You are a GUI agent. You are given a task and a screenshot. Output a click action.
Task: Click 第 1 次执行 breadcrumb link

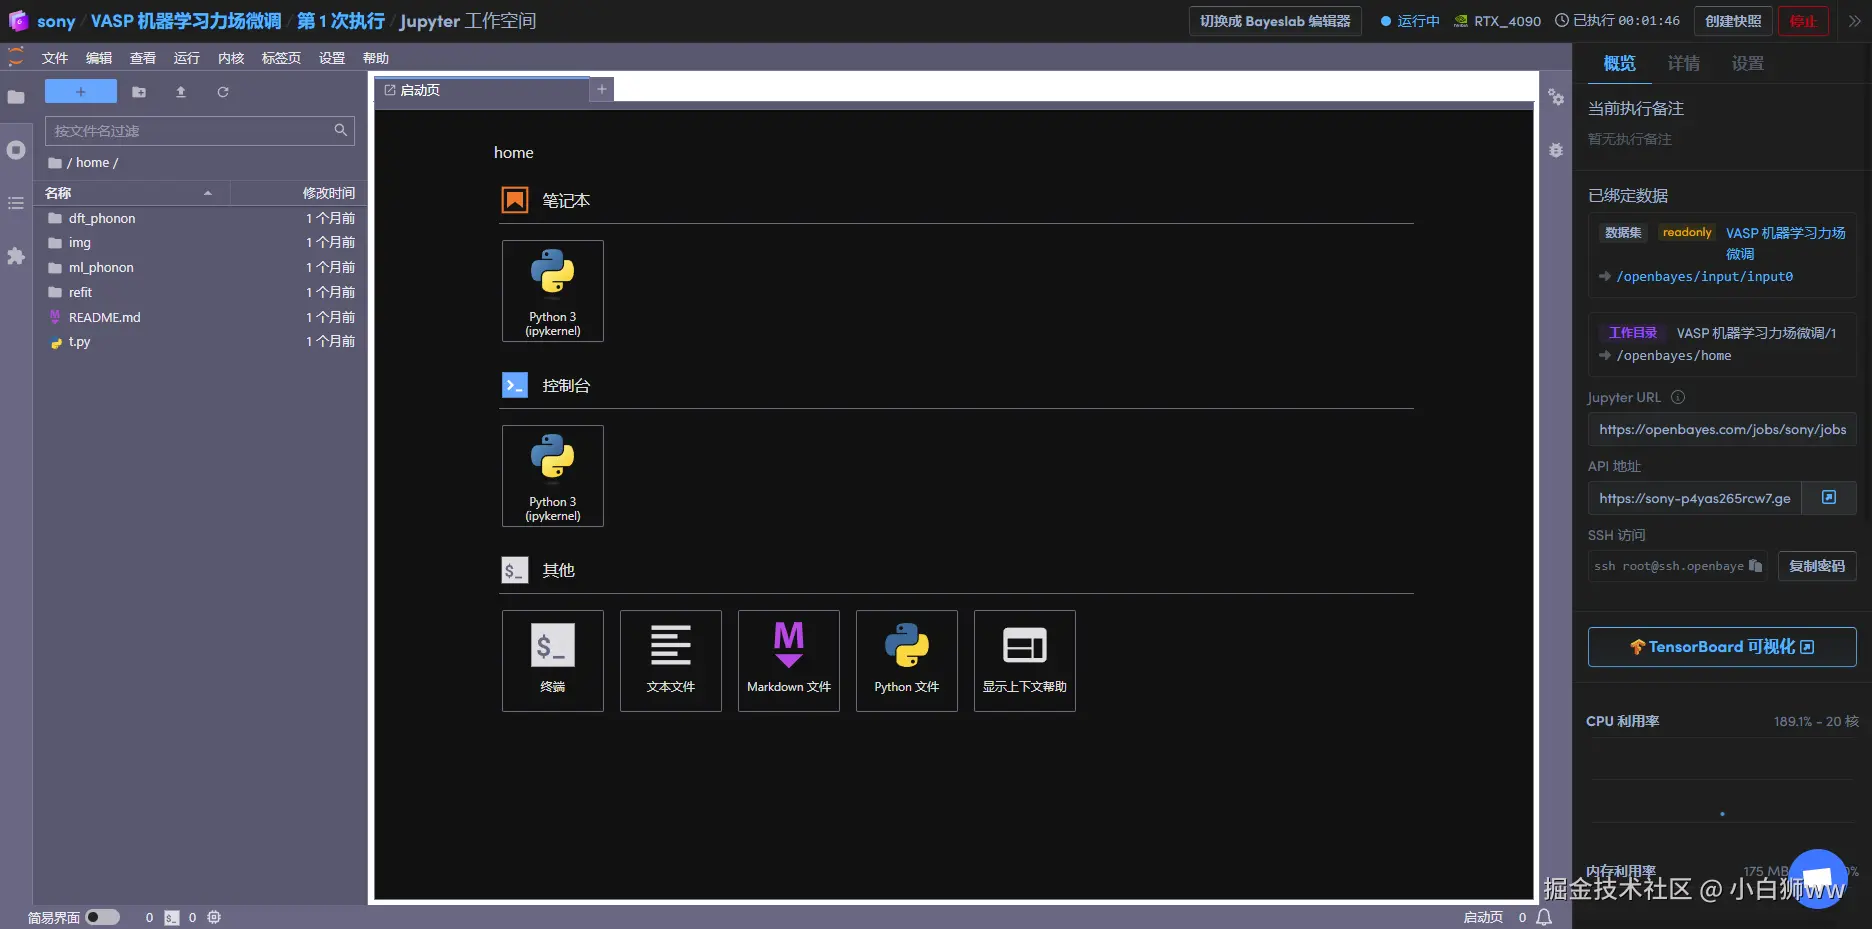click(x=341, y=21)
